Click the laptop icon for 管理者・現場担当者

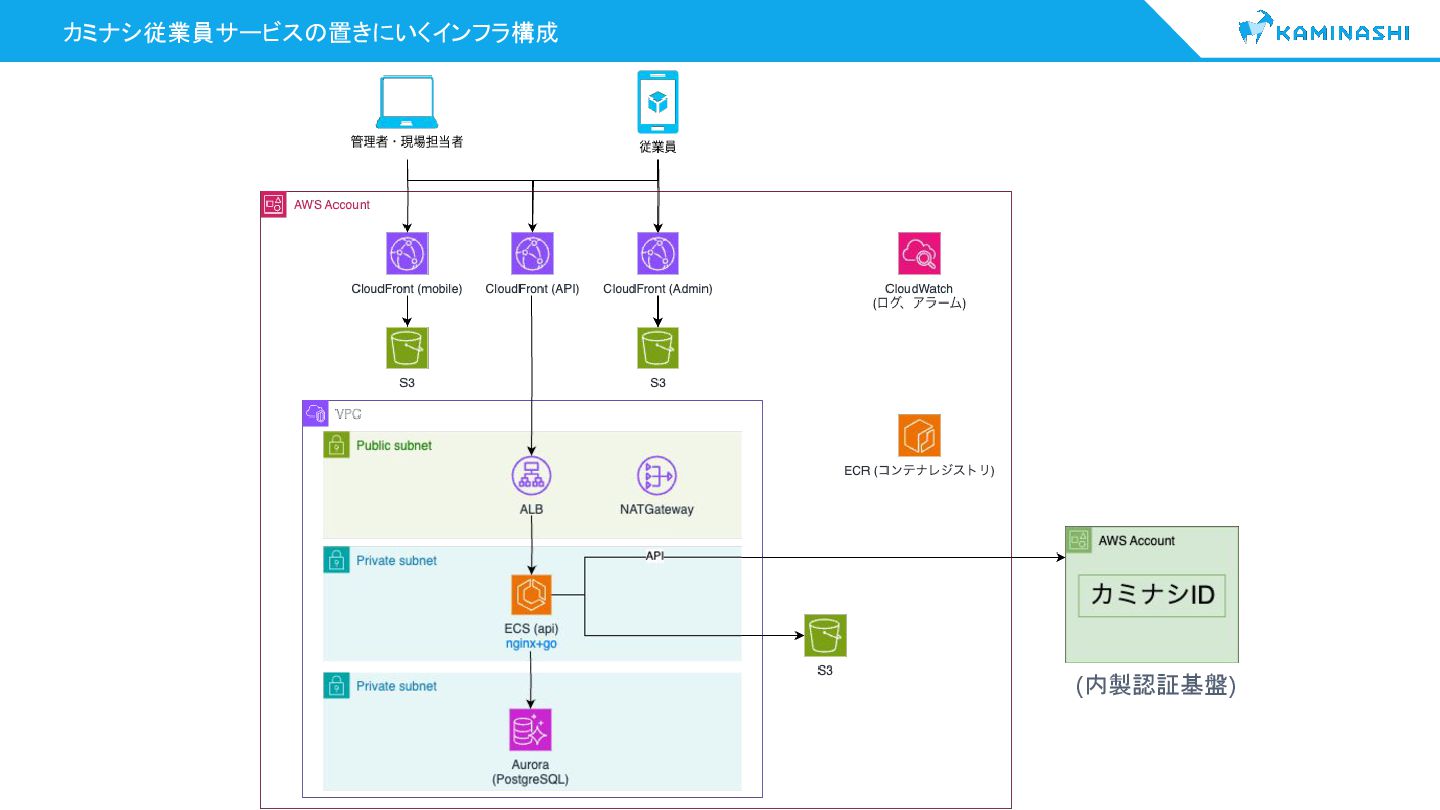pyautogui.click(x=407, y=103)
